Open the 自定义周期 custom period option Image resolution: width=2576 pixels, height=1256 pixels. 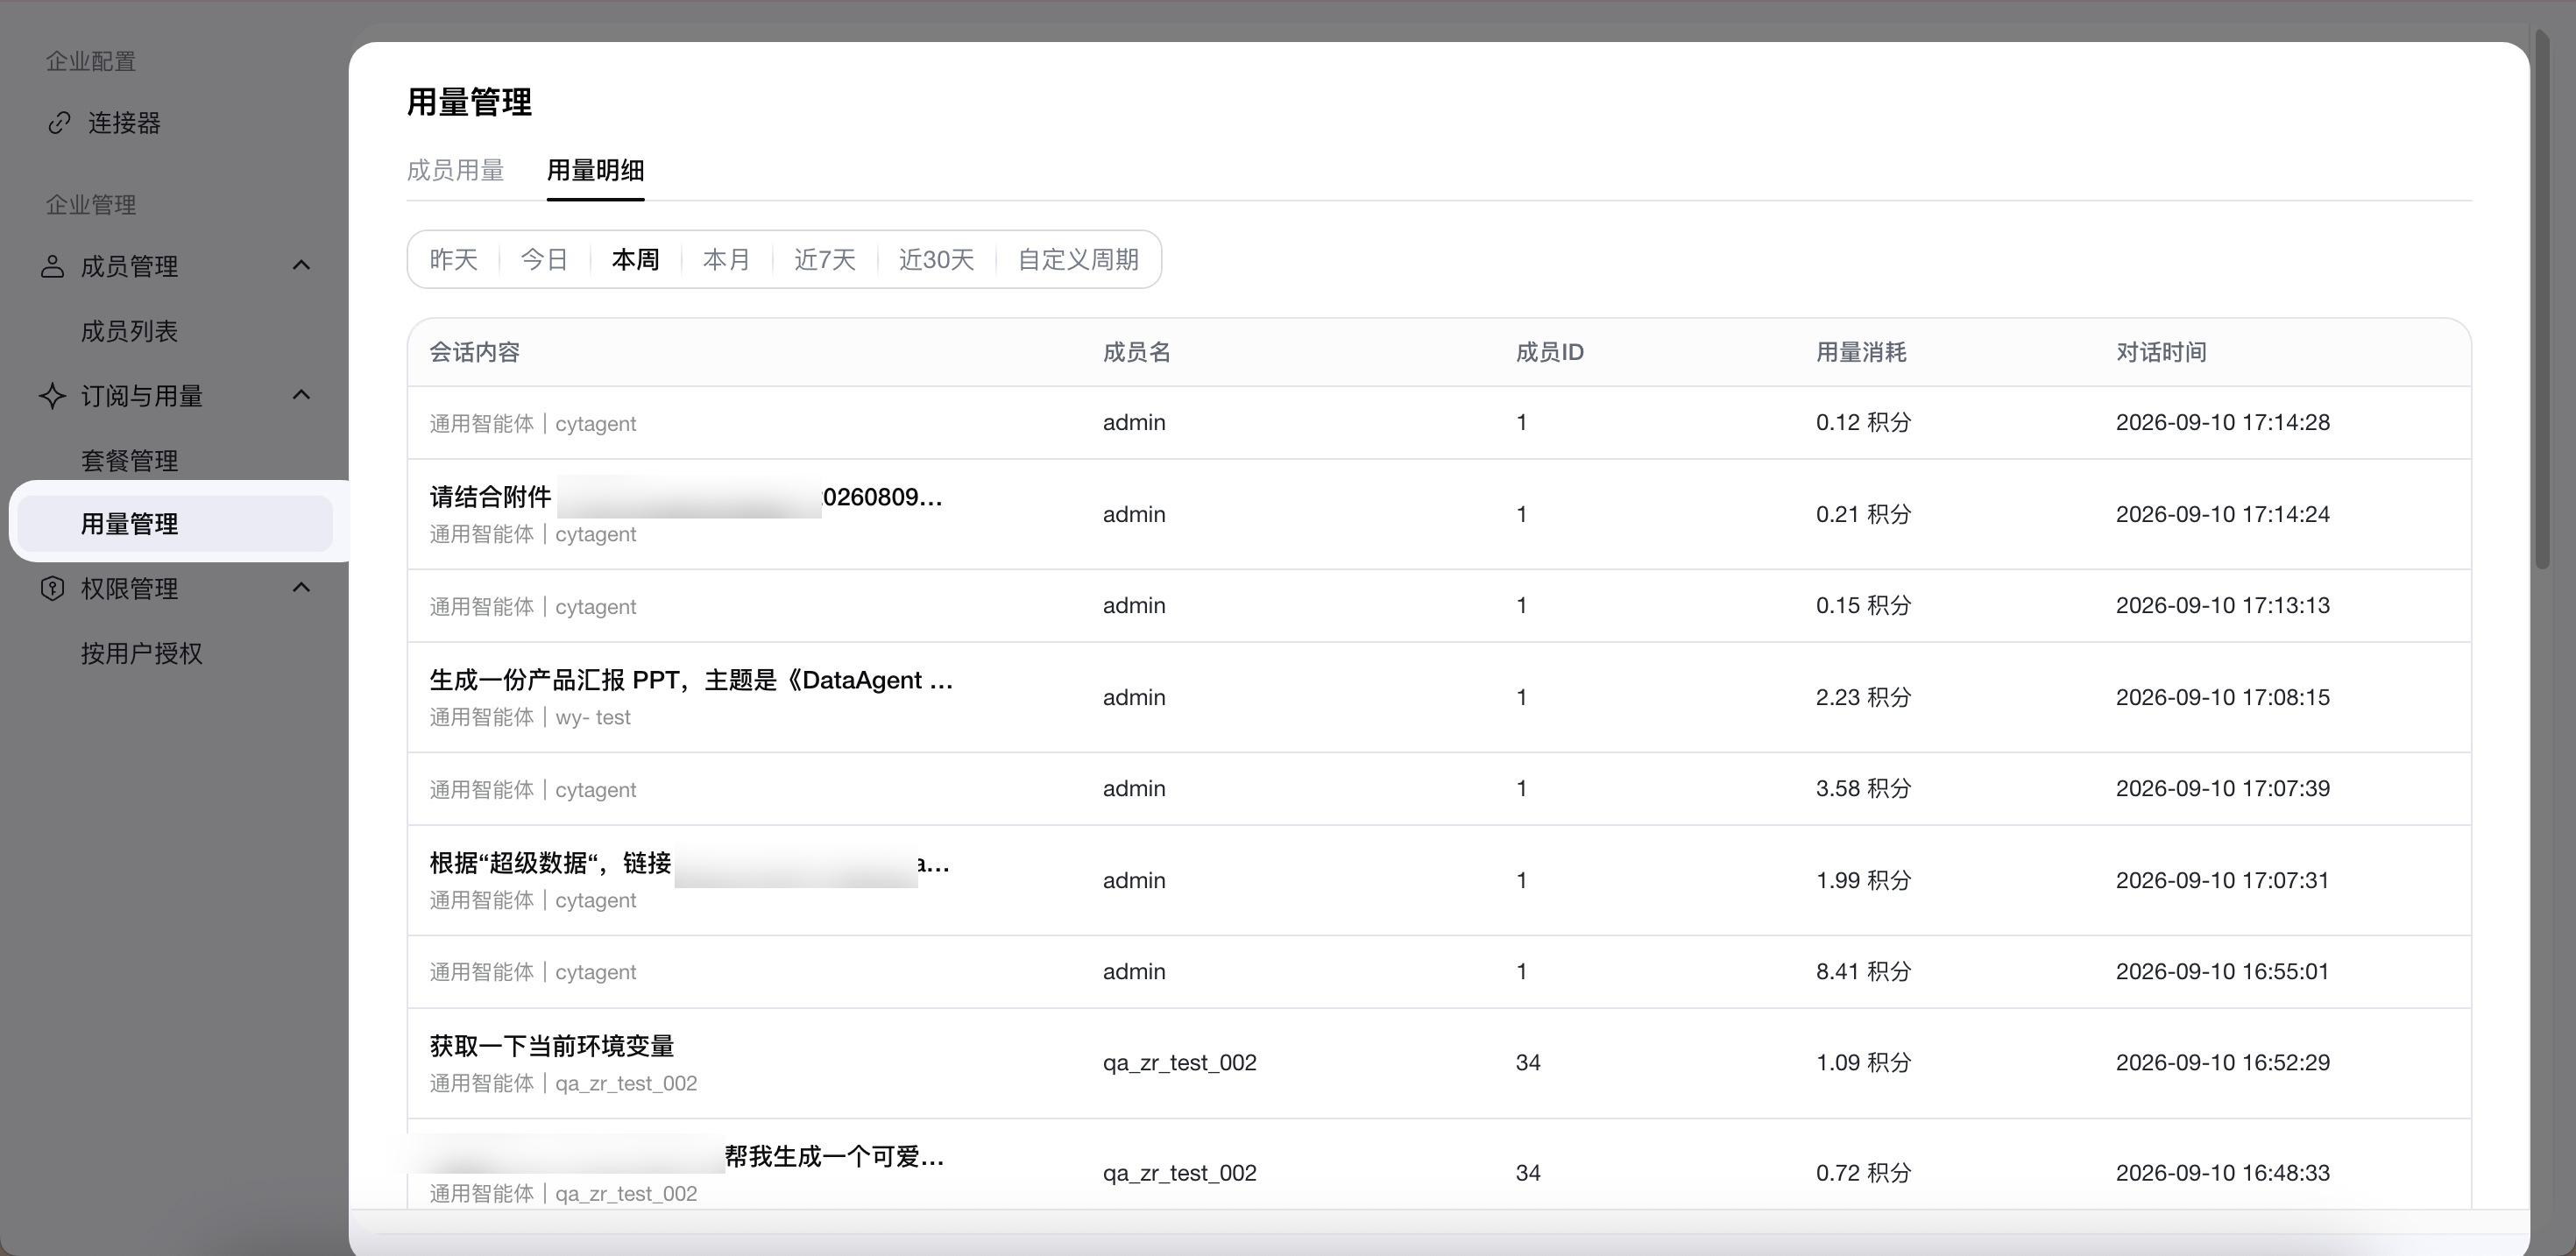1078,260
